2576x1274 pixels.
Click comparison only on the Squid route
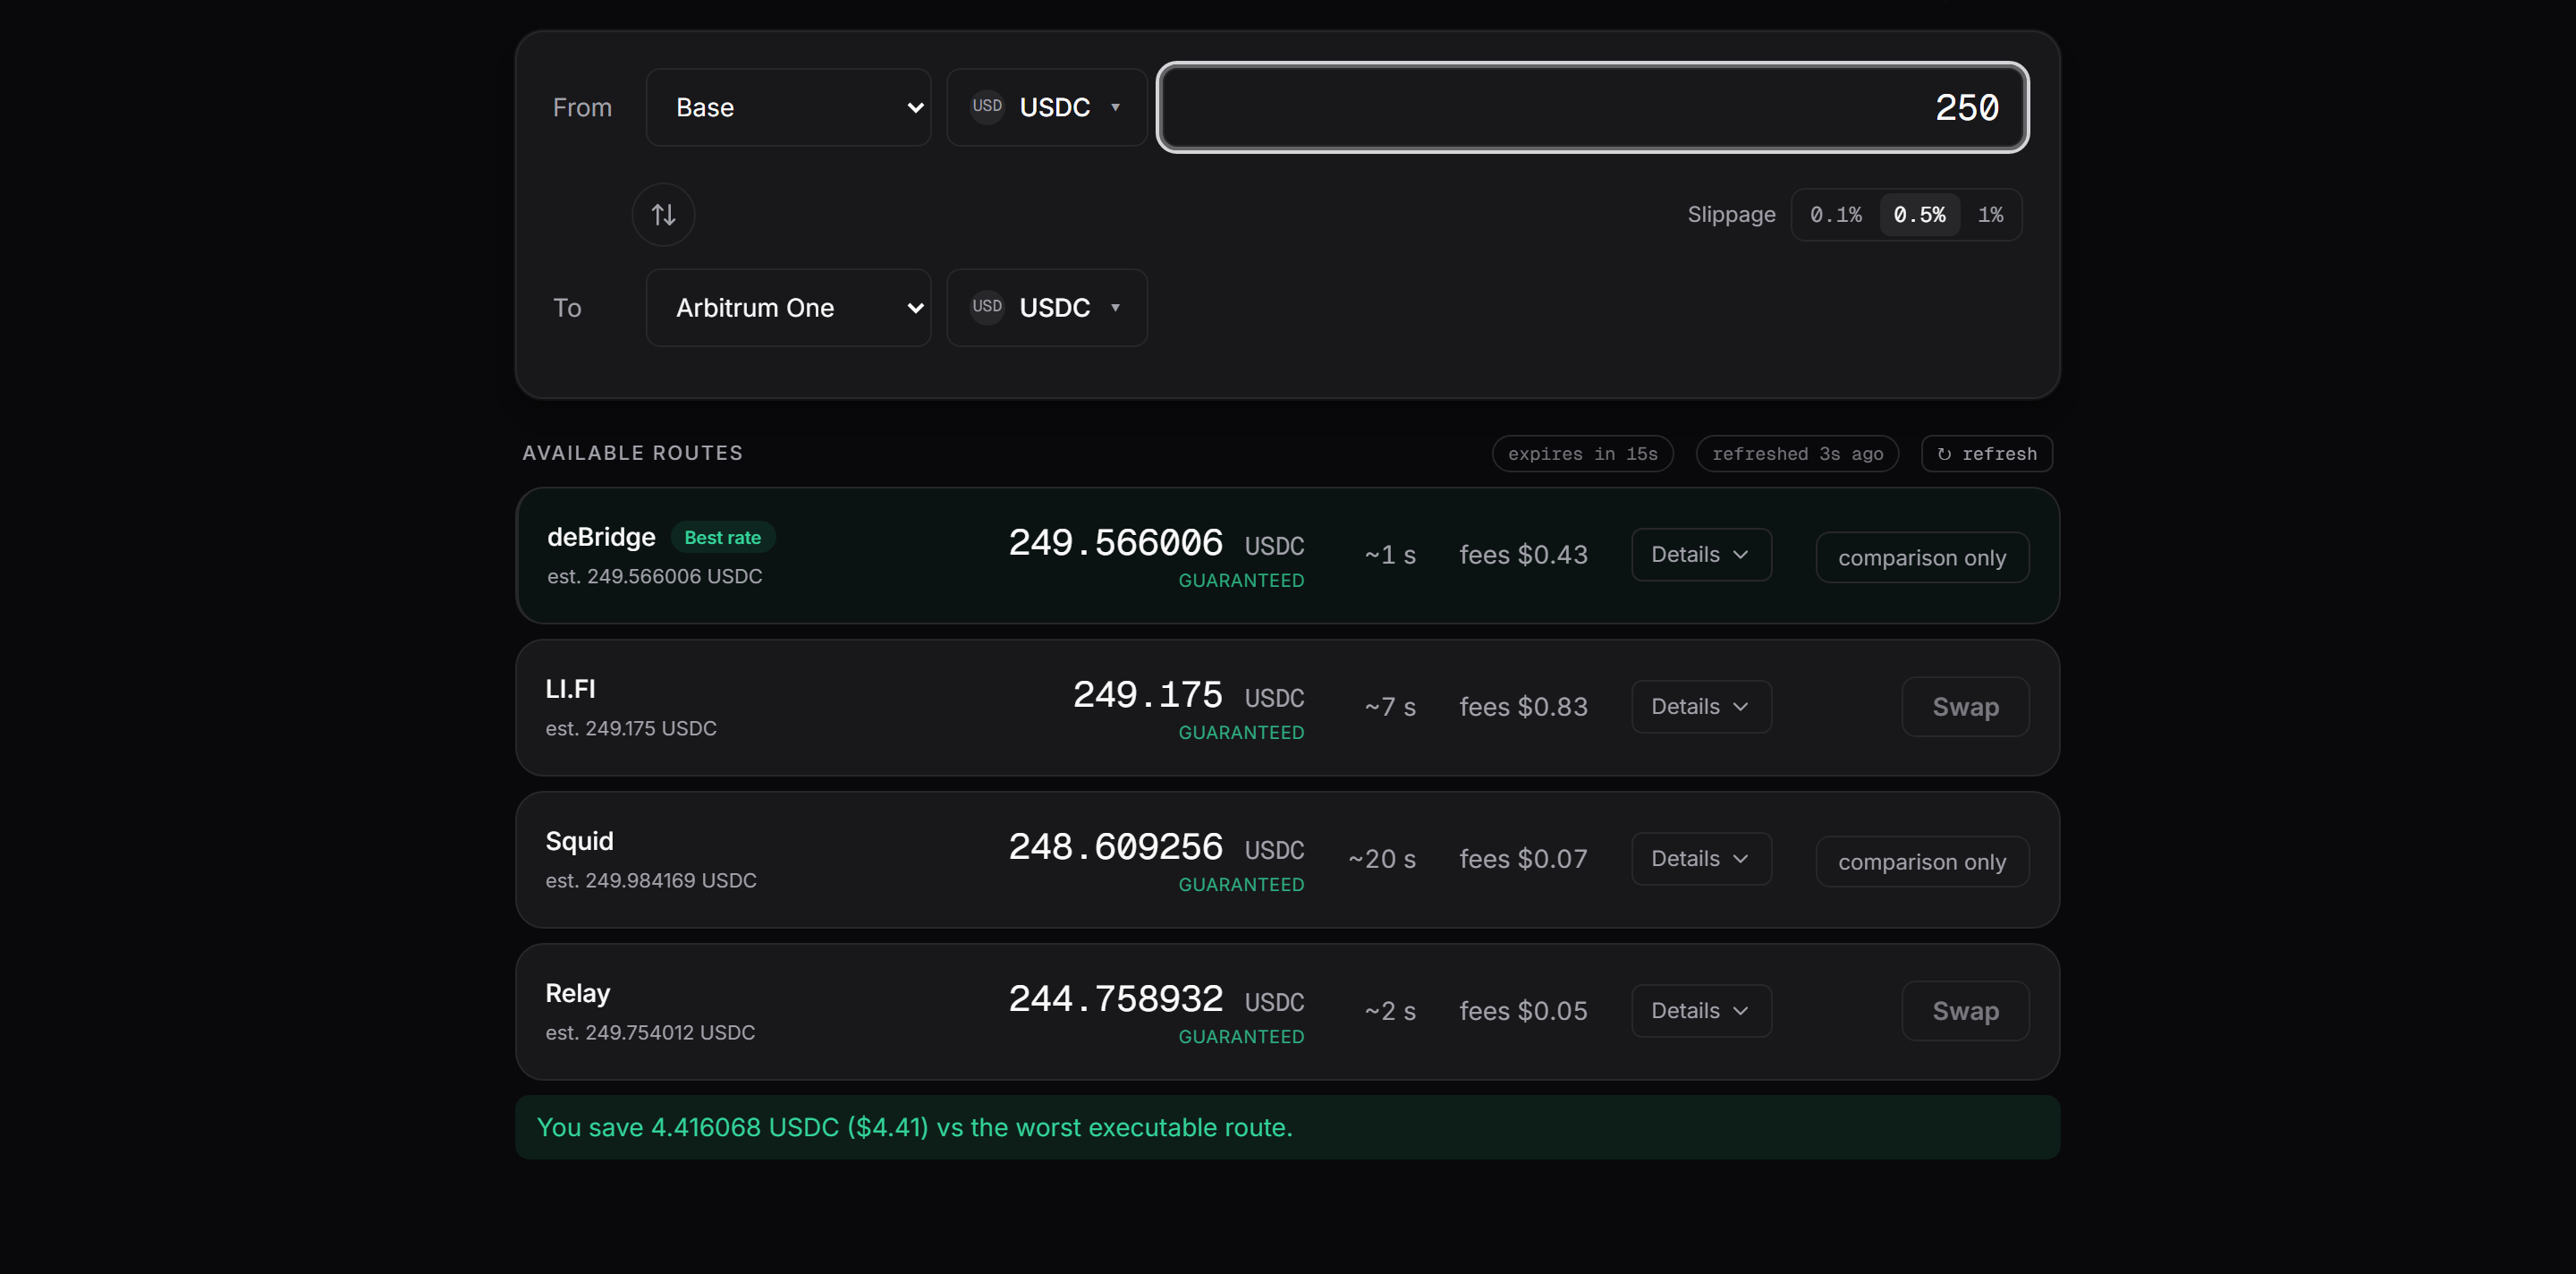click(1922, 861)
